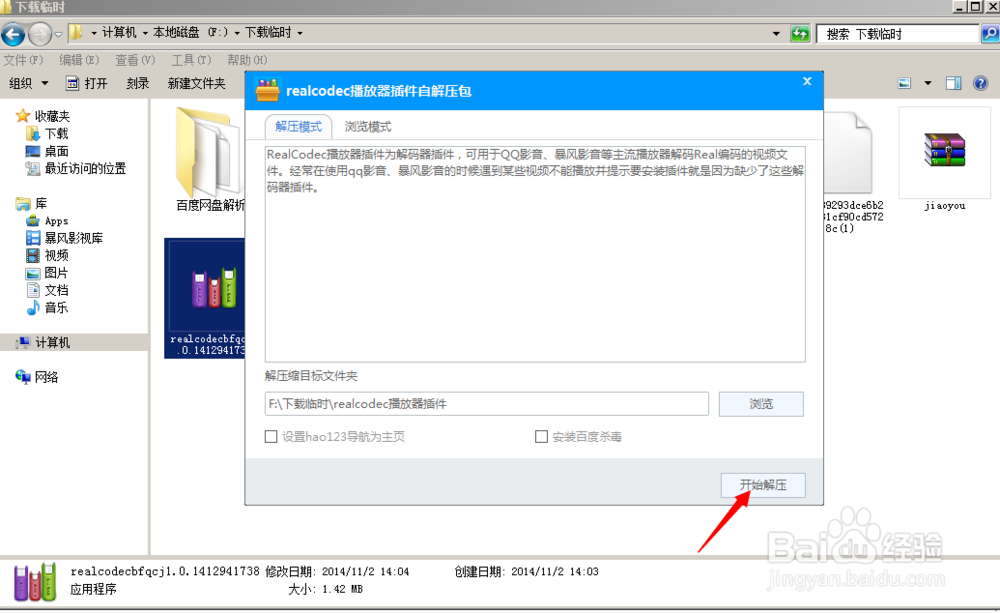Click the blue help question-mark icon
Viewport: 1000px width, 613px height.
981,82
